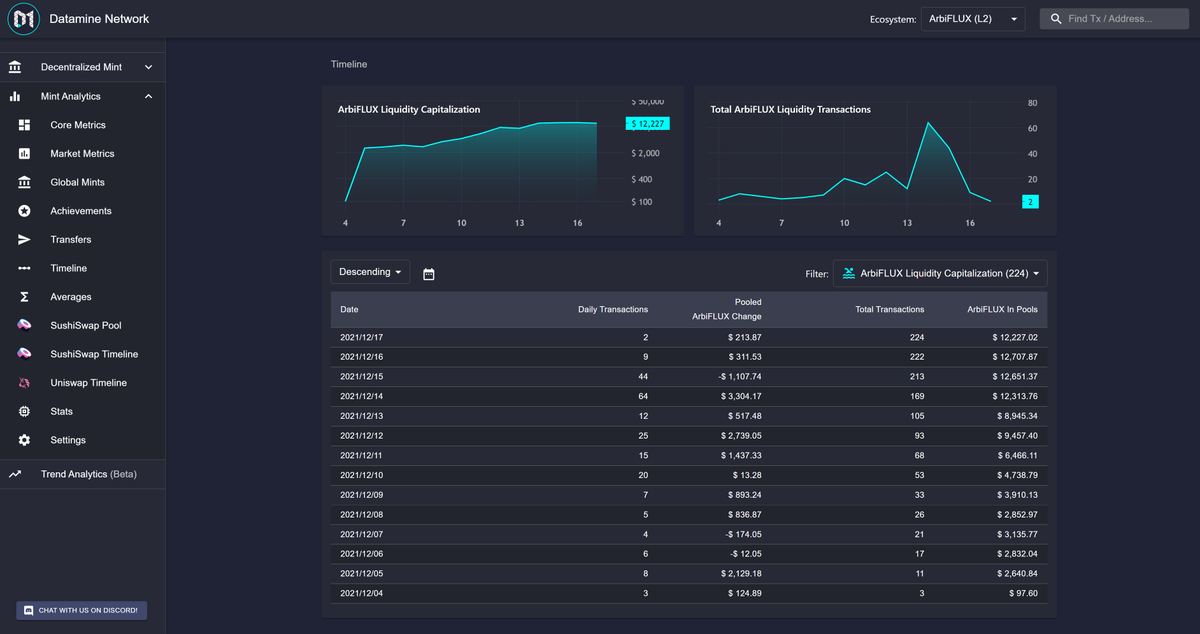
Task: Open the ArbiFLUX Liquidity Capitalization filter dropdown
Action: (x=939, y=273)
